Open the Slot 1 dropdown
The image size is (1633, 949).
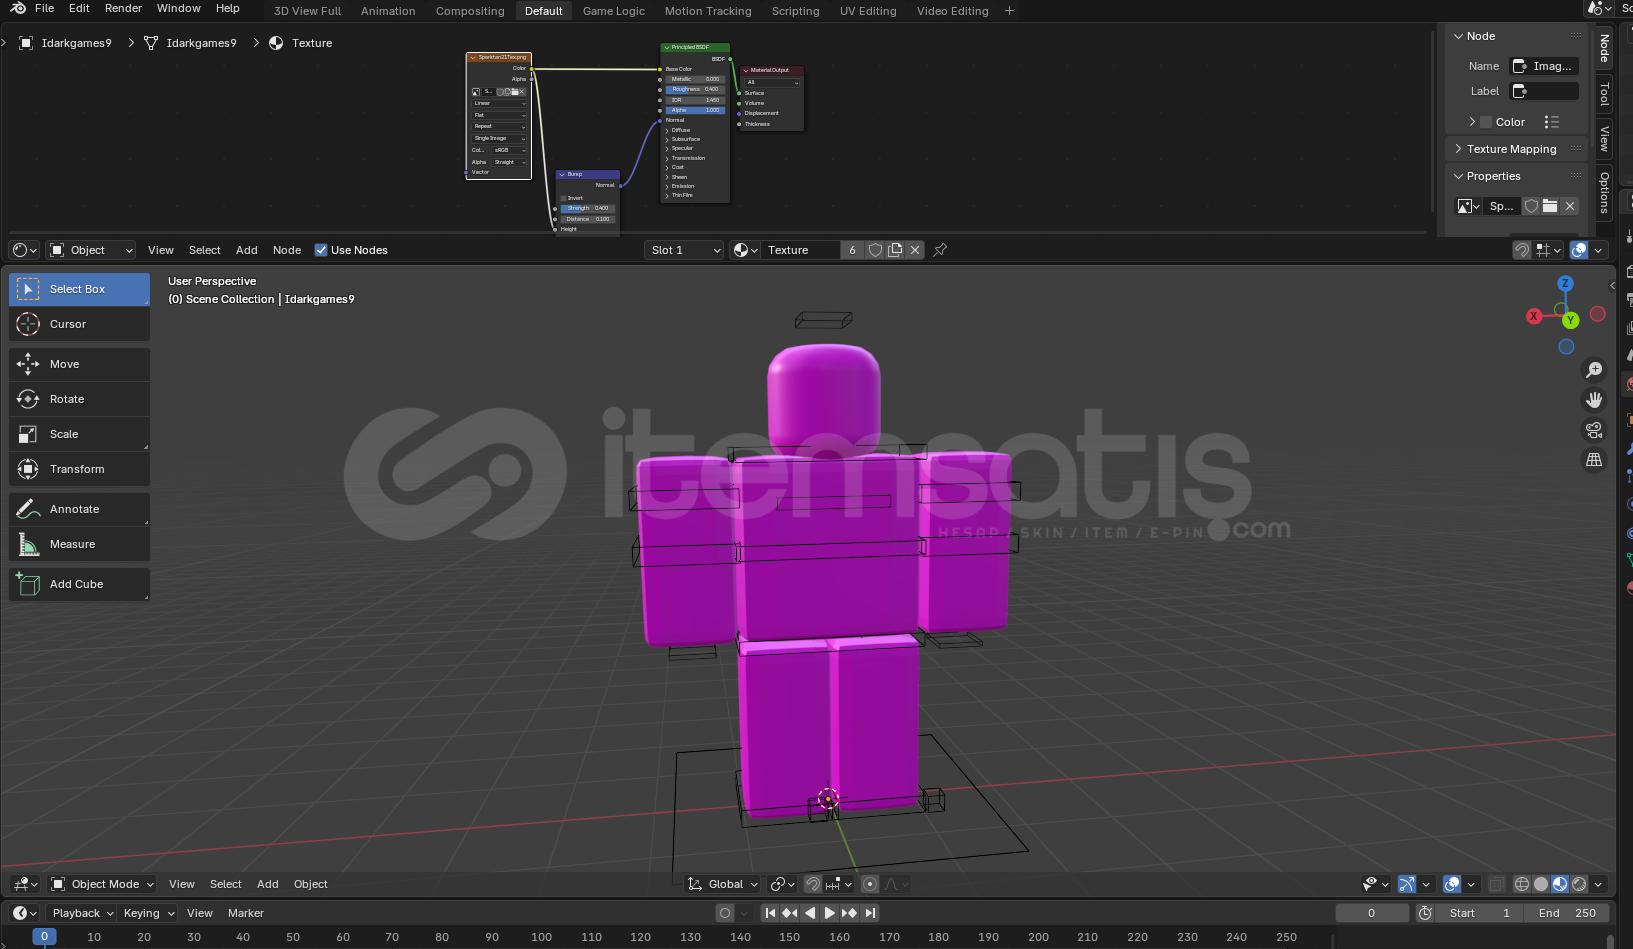(684, 250)
